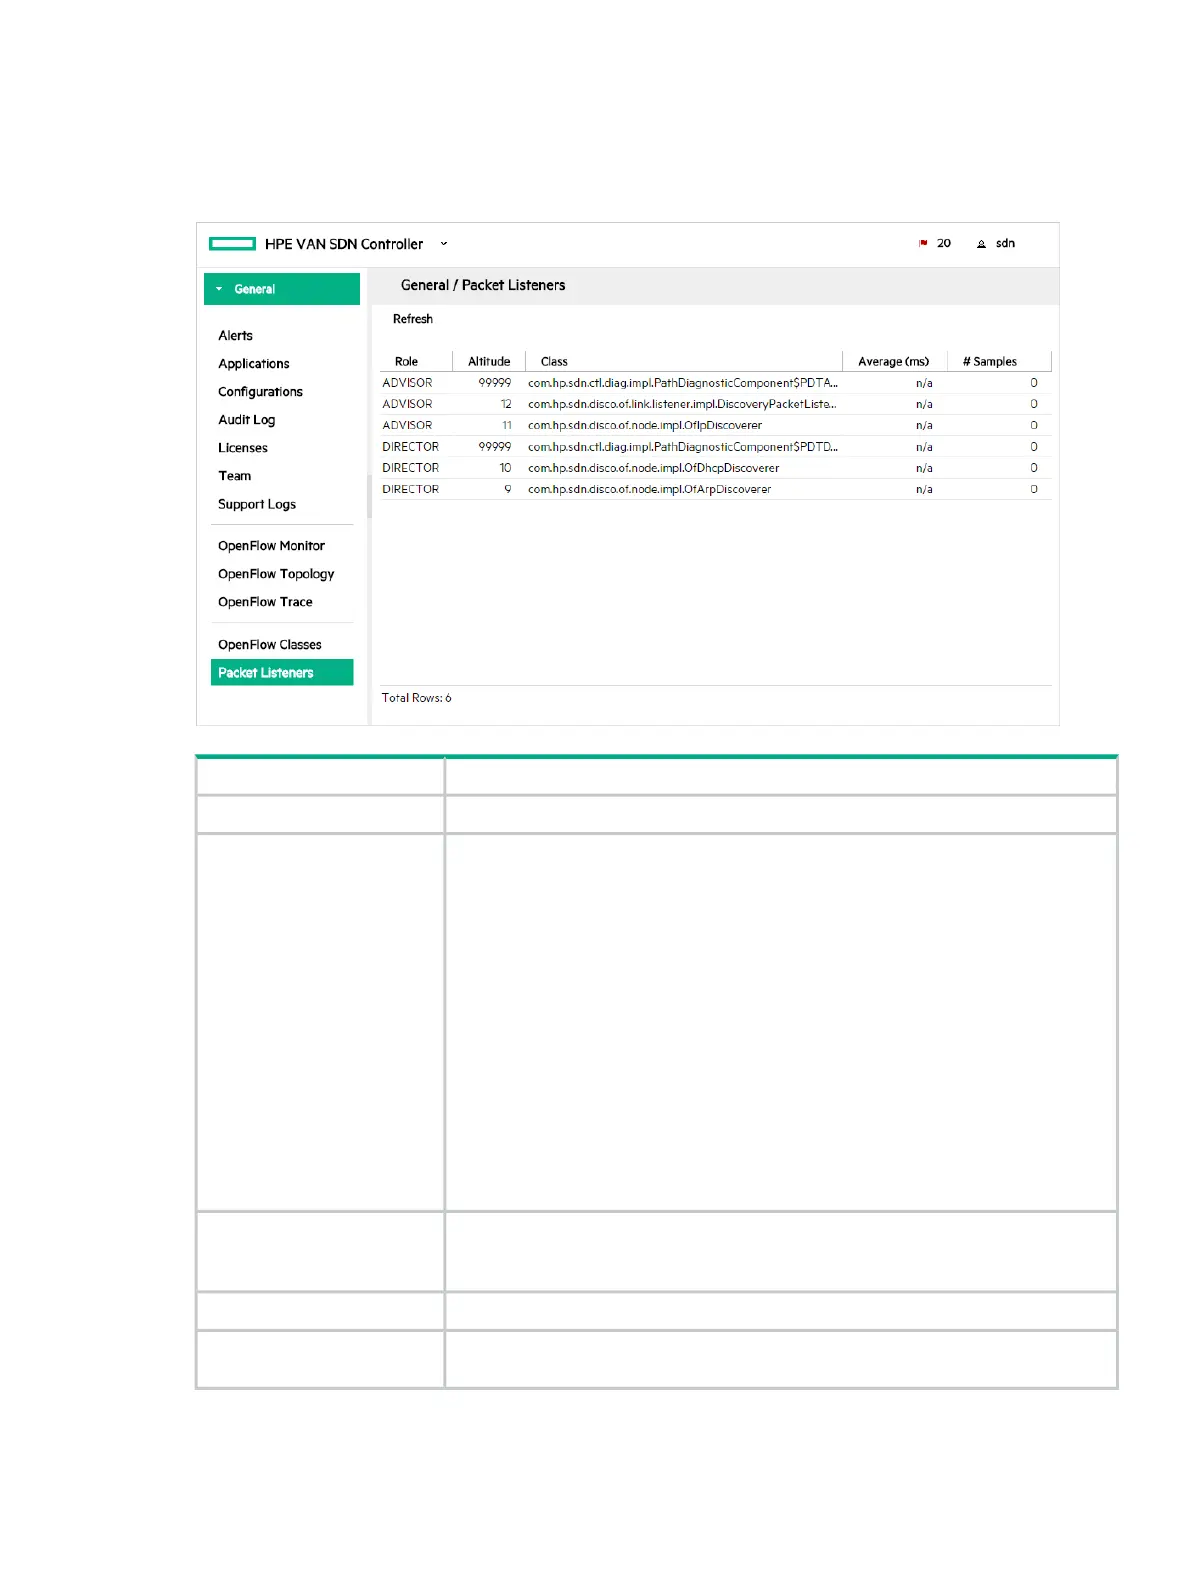1189x1584 pixels.
Task: Click the red alerts flag icon
Action: pyautogui.click(x=923, y=243)
